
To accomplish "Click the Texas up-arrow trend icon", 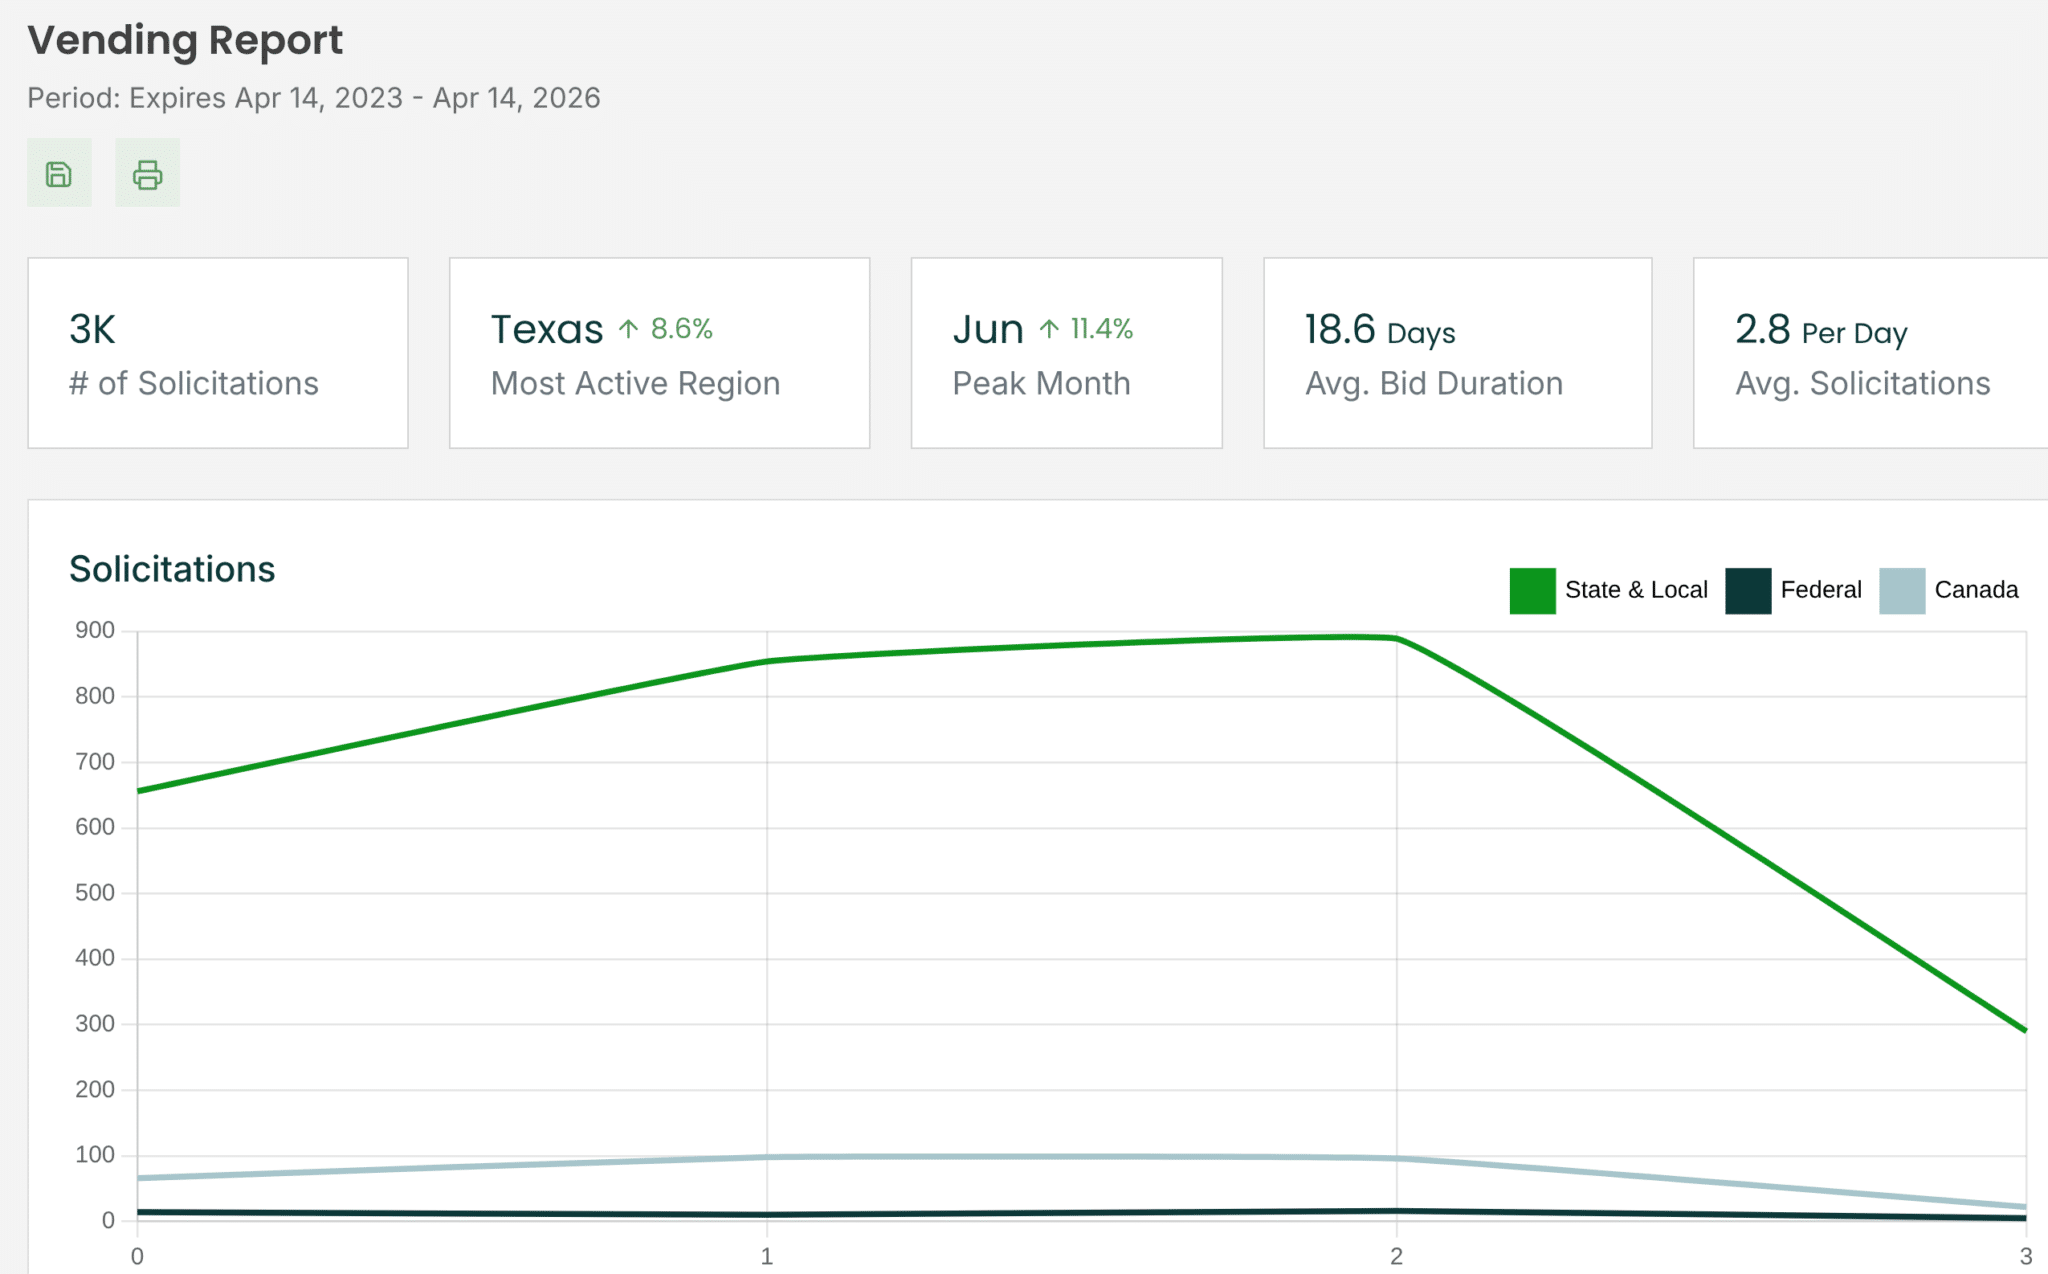I will pos(628,329).
